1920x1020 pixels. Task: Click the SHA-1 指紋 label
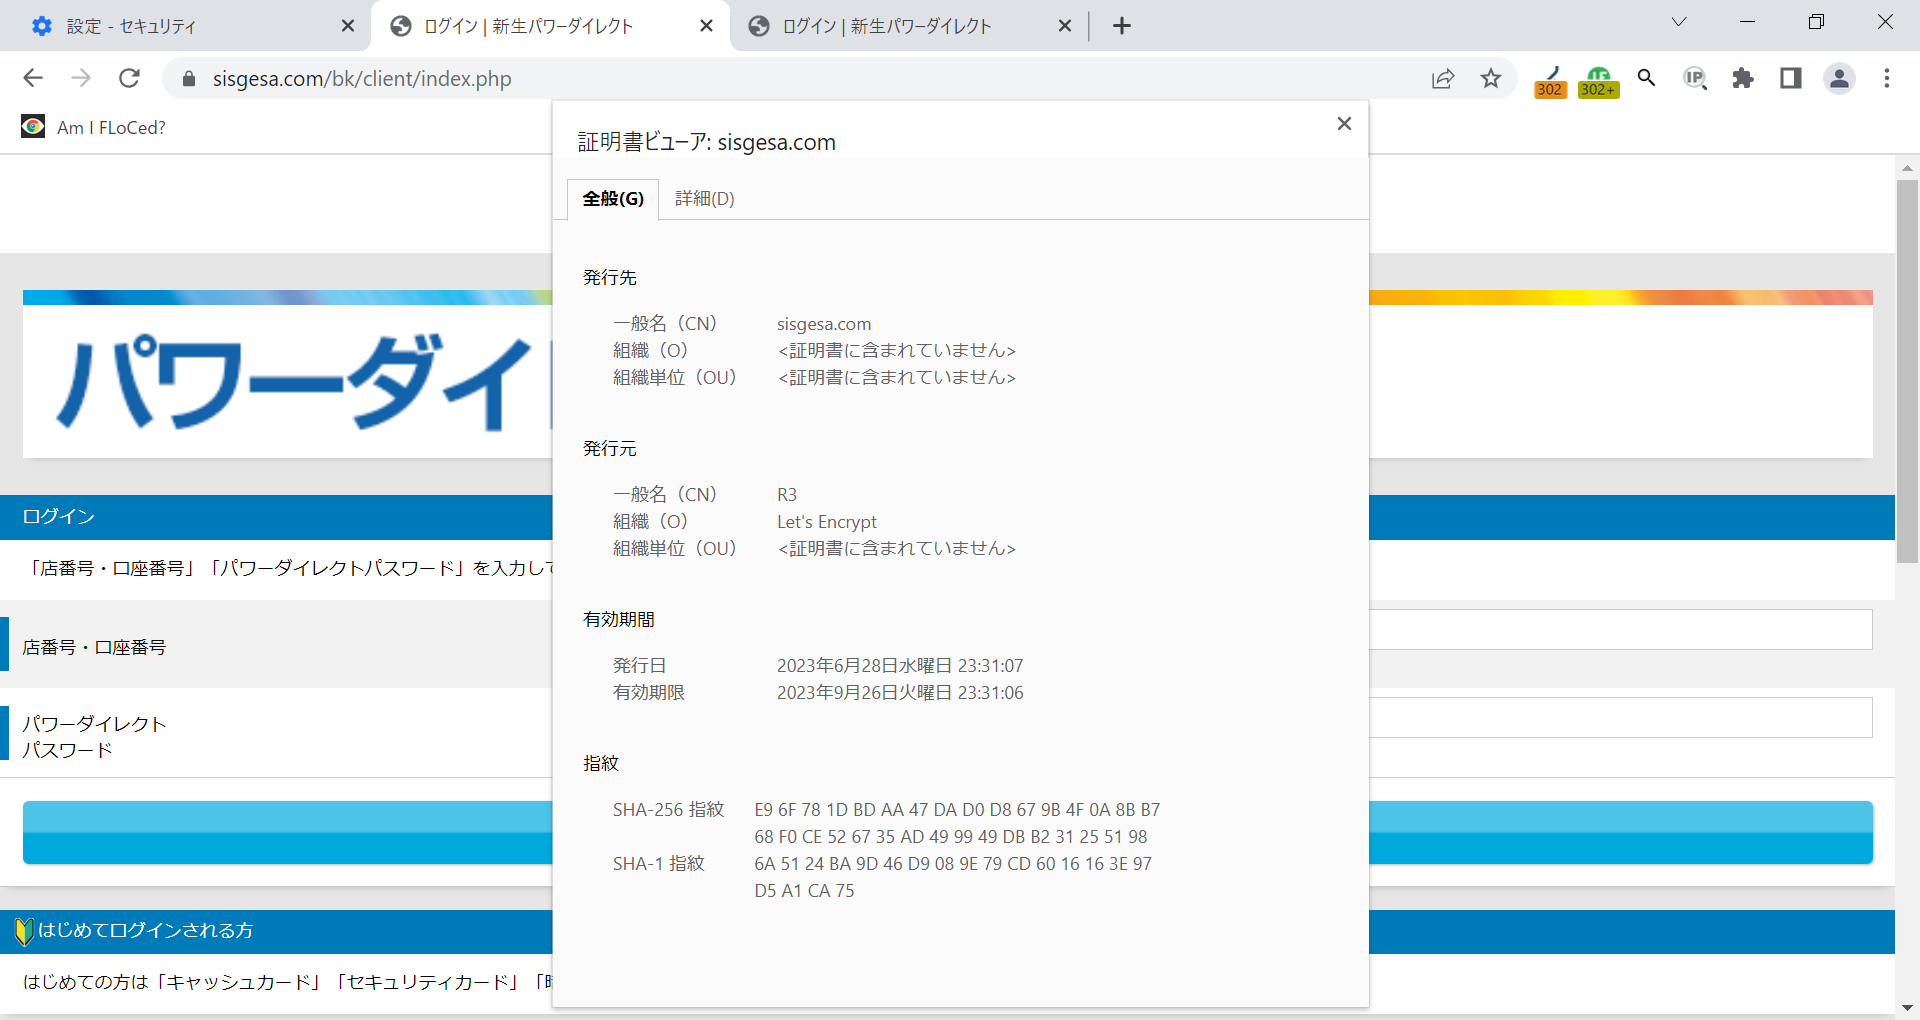[x=659, y=864]
